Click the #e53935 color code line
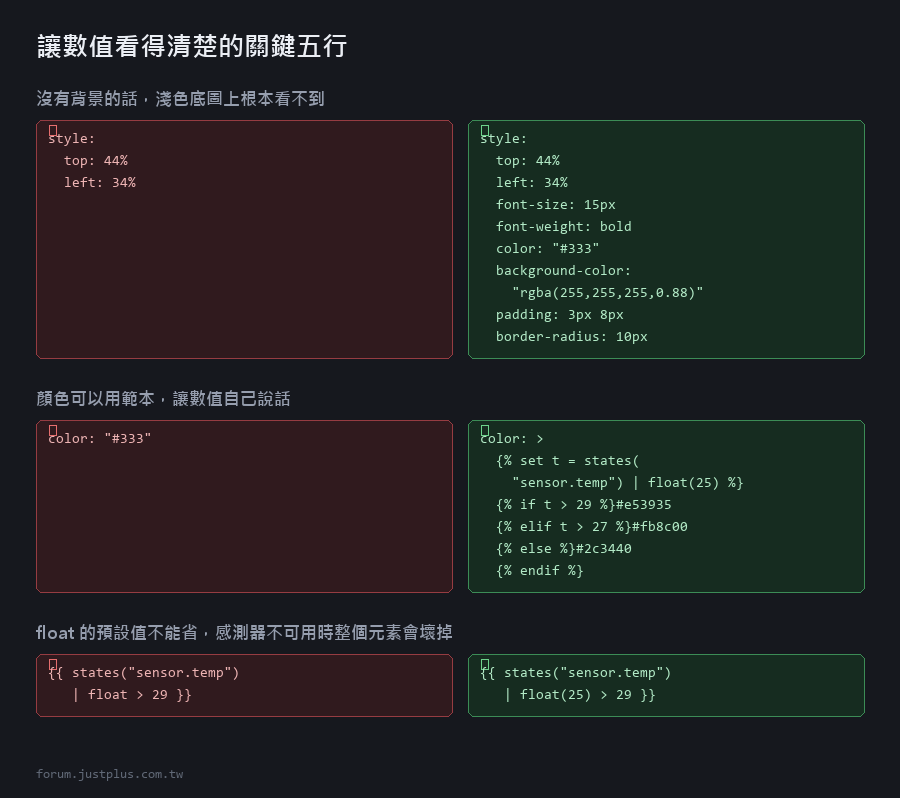Viewport: 900px width, 798px height. [x=584, y=505]
